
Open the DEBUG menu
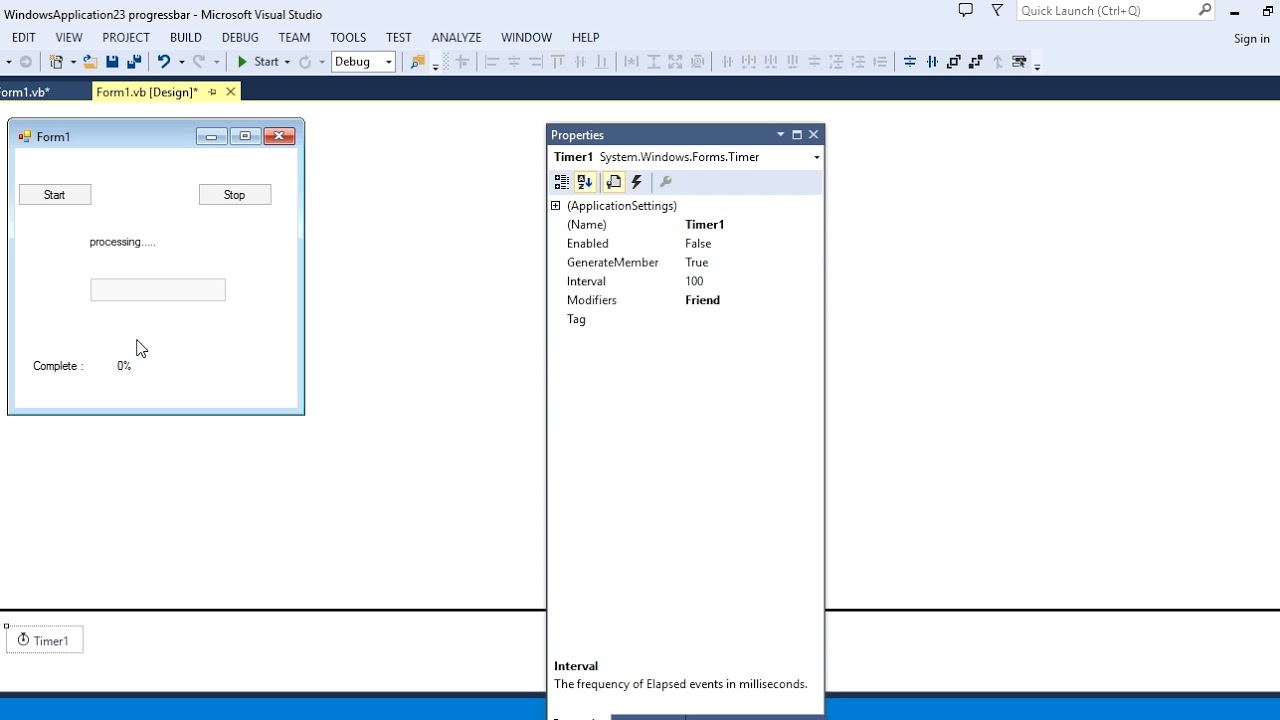tap(240, 38)
